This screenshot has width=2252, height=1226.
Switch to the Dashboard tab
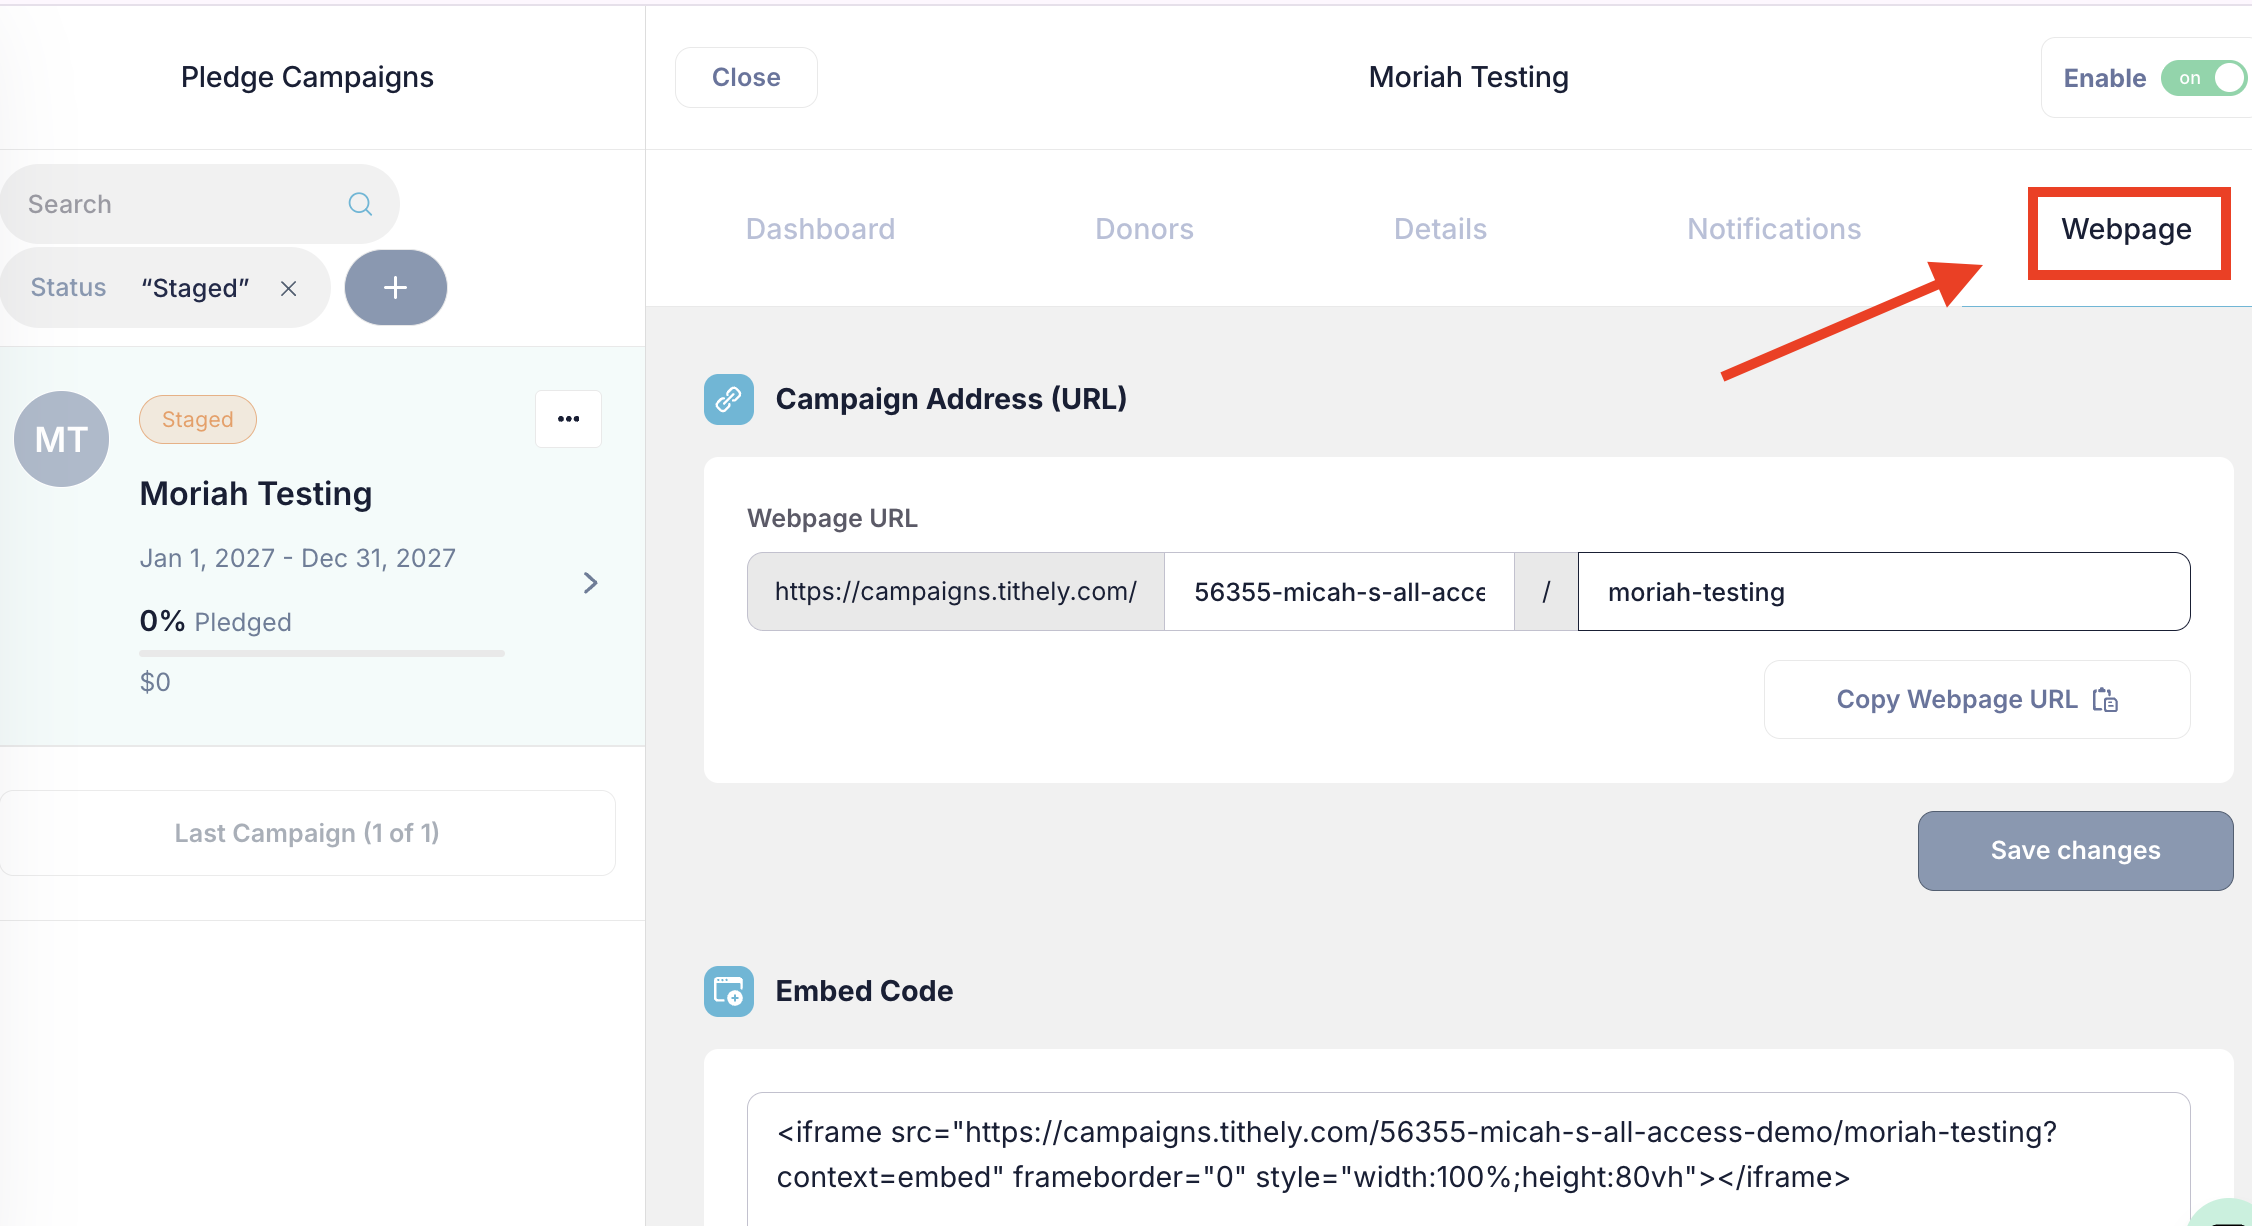pyautogui.click(x=820, y=229)
